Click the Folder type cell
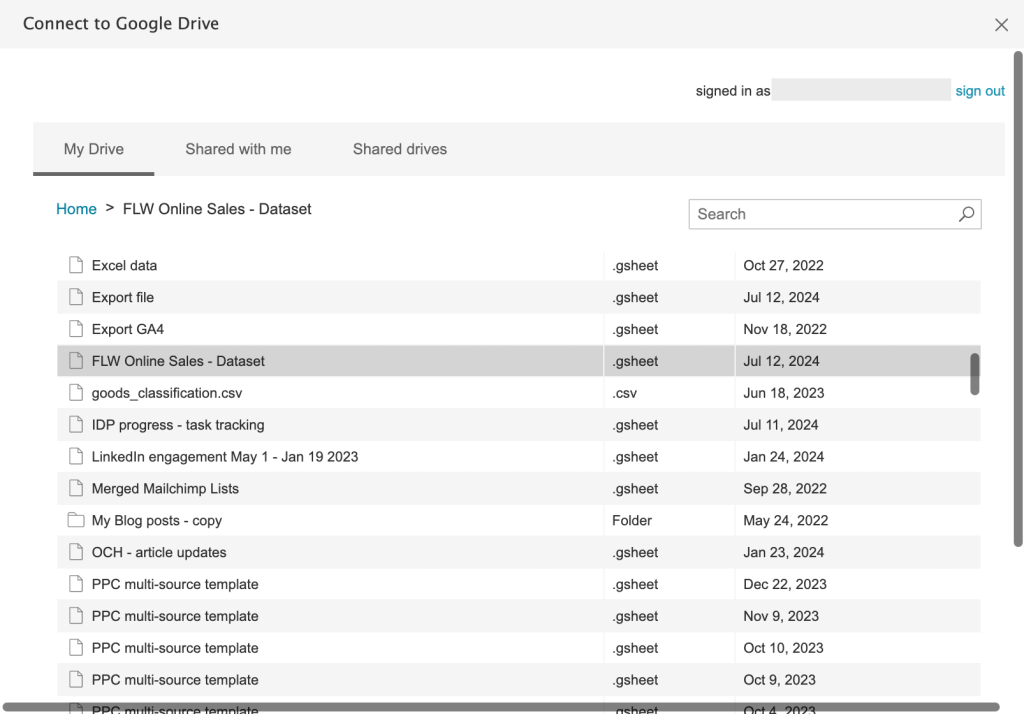The width and height of the screenshot is (1024, 714). [x=669, y=521]
